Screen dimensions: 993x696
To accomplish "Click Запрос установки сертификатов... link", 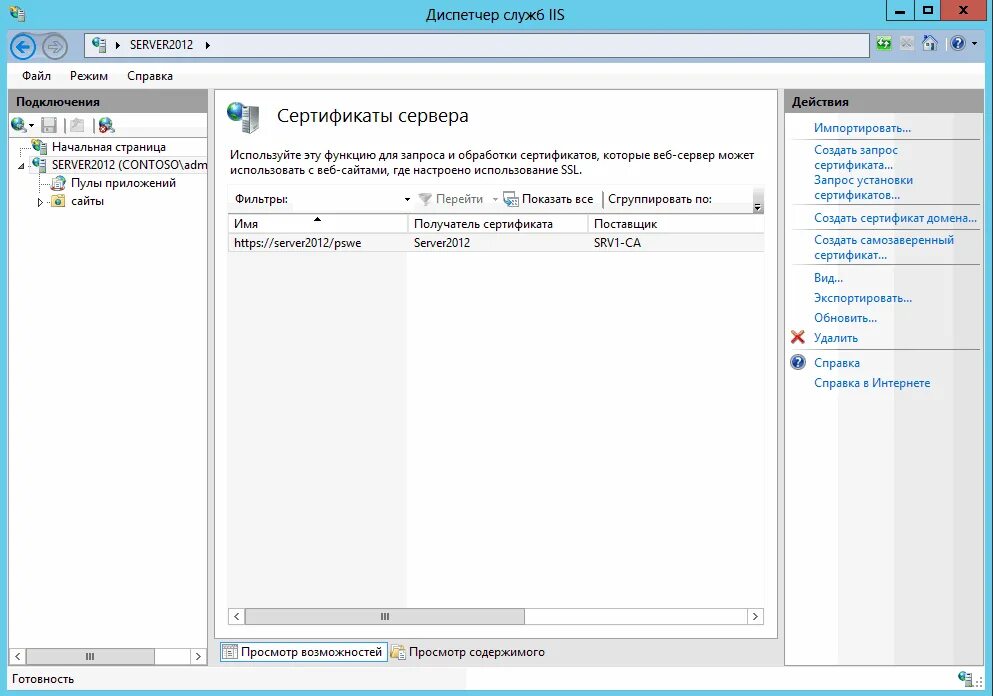I will point(863,187).
